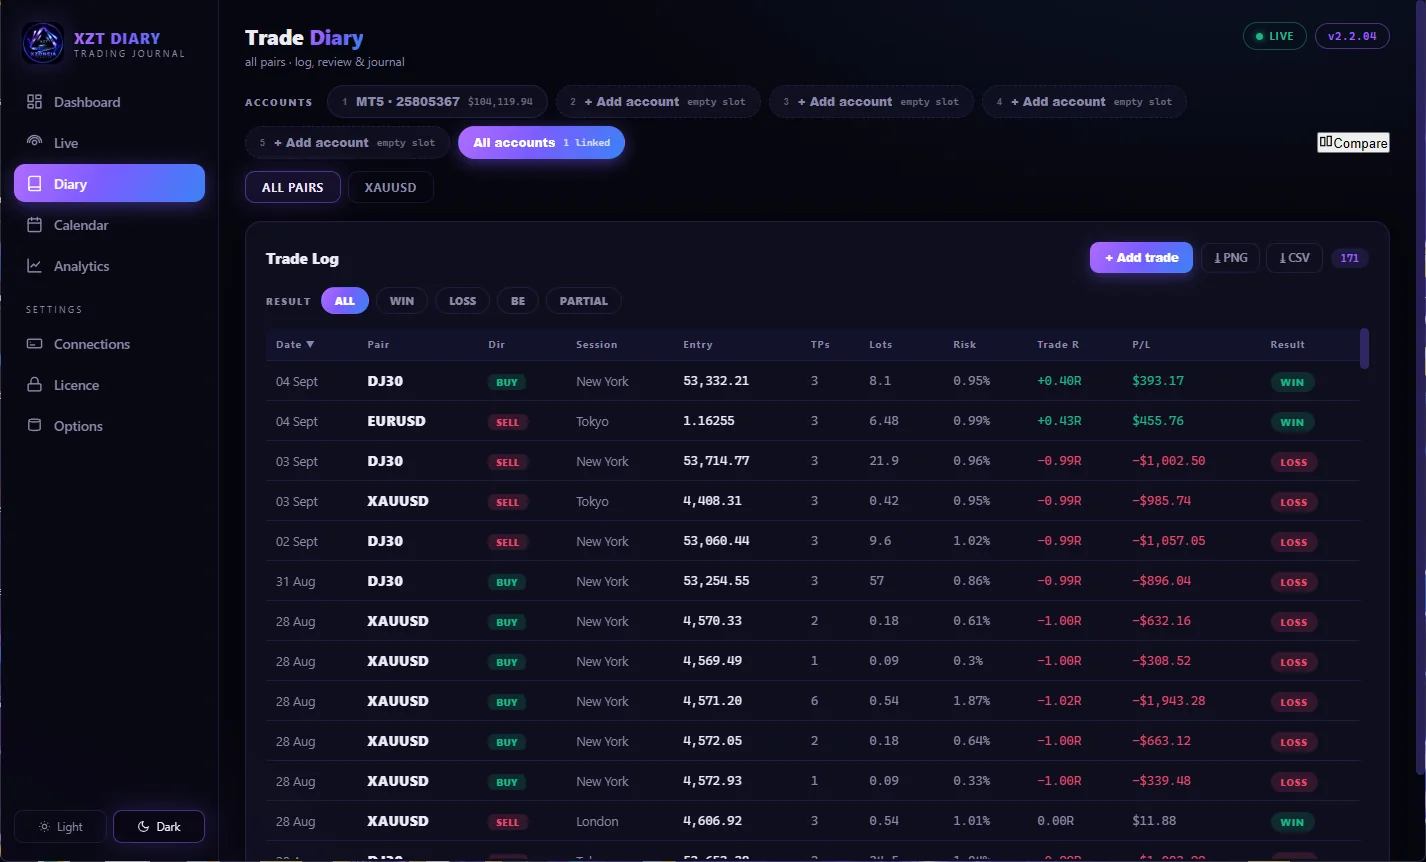Click the Options database icon in sidebar
Viewport: 1426px width, 862px height.
(34, 426)
